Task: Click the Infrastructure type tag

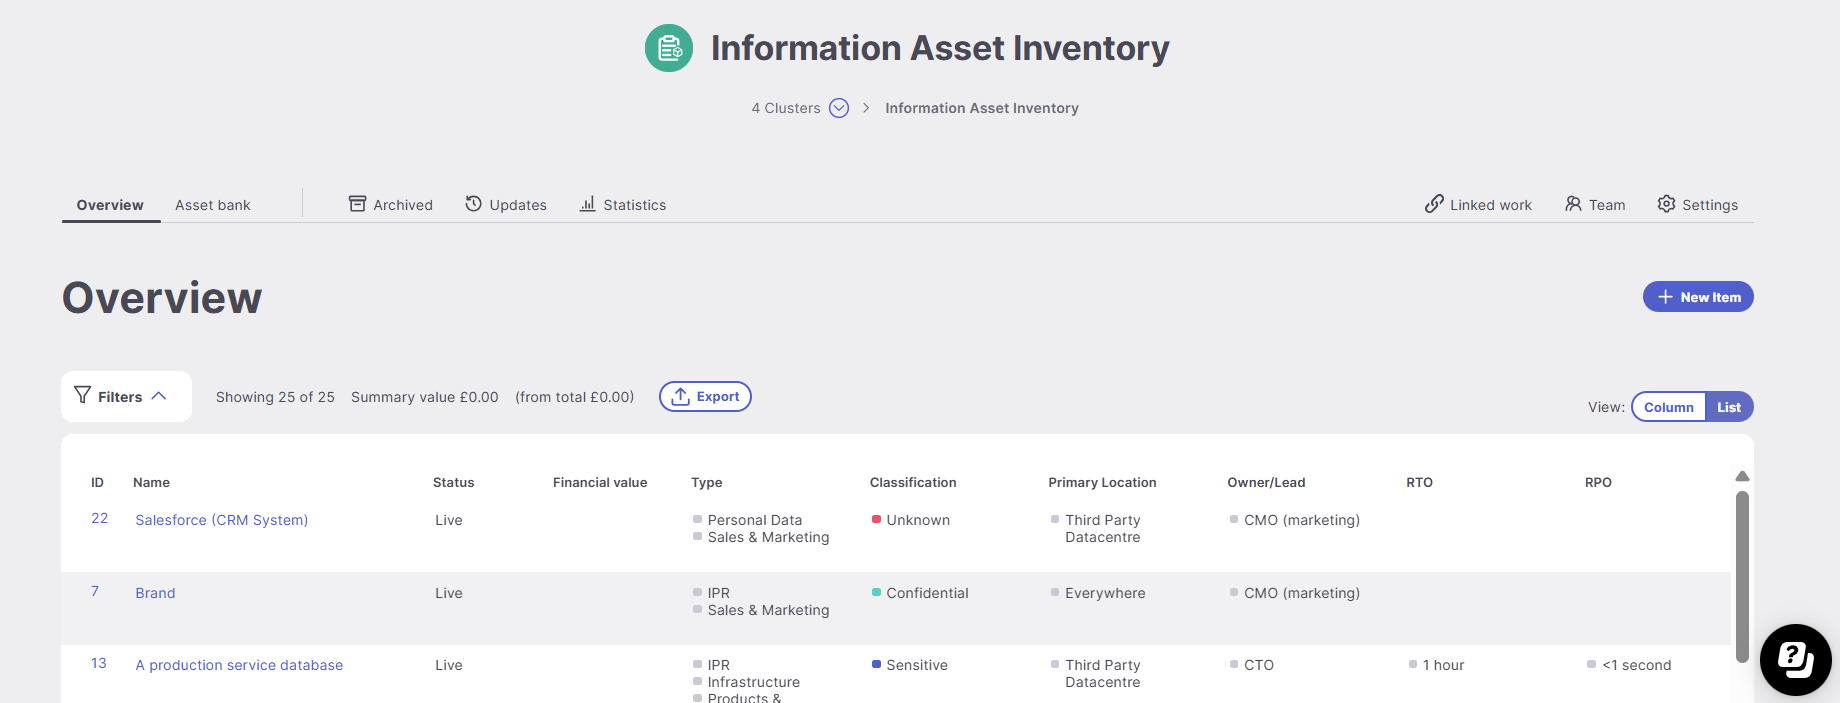Action: click(753, 682)
